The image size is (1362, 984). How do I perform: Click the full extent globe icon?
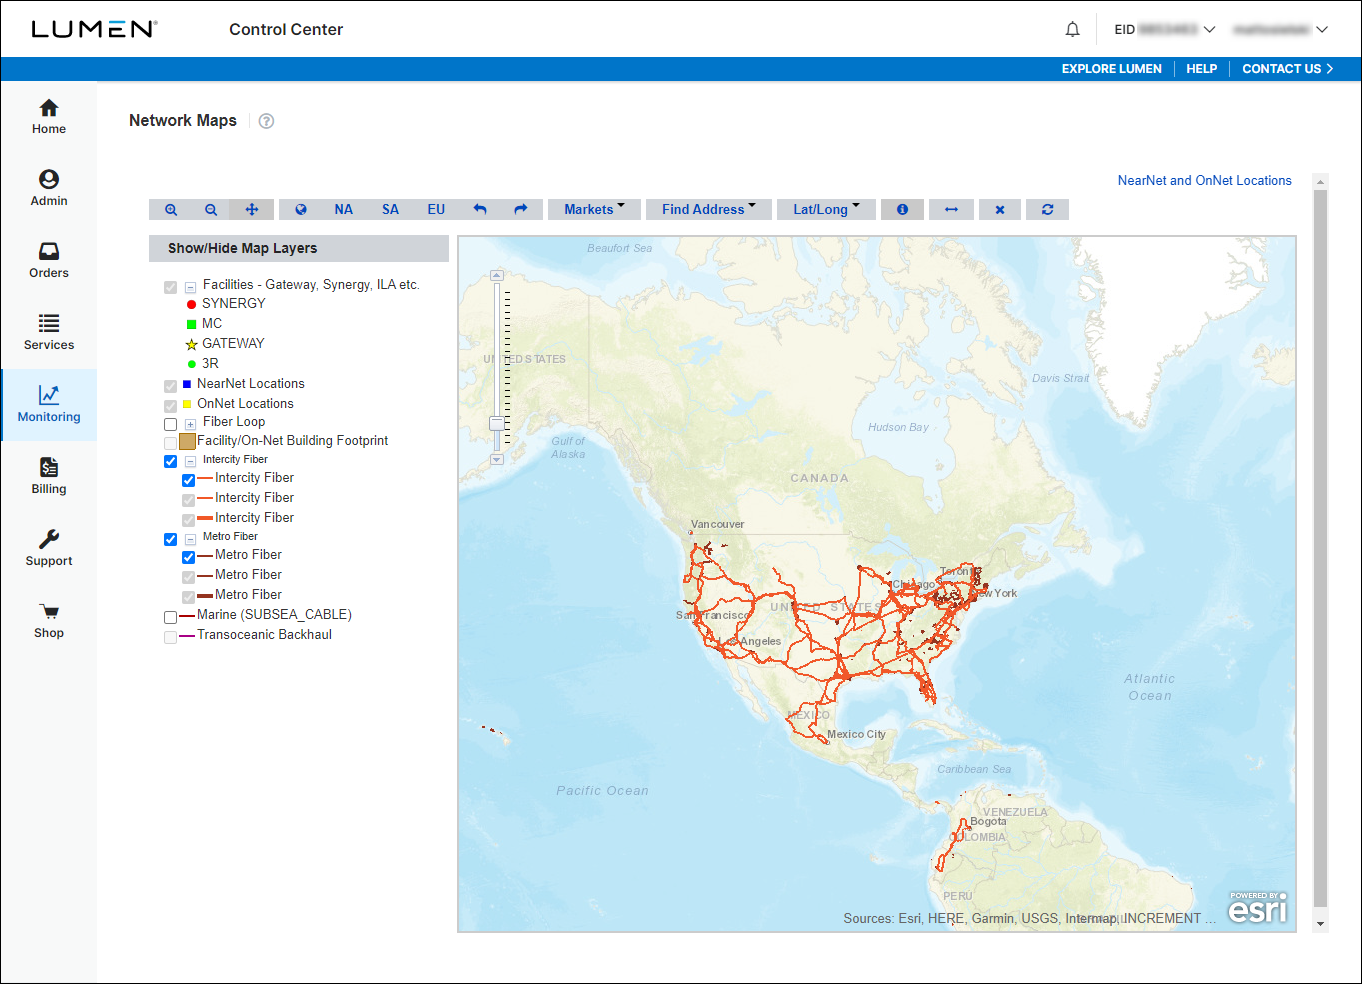click(301, 210)
